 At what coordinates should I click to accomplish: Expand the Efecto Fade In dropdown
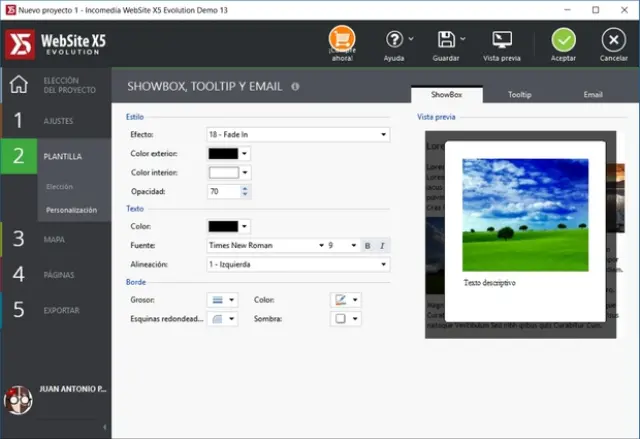[298, 134]
